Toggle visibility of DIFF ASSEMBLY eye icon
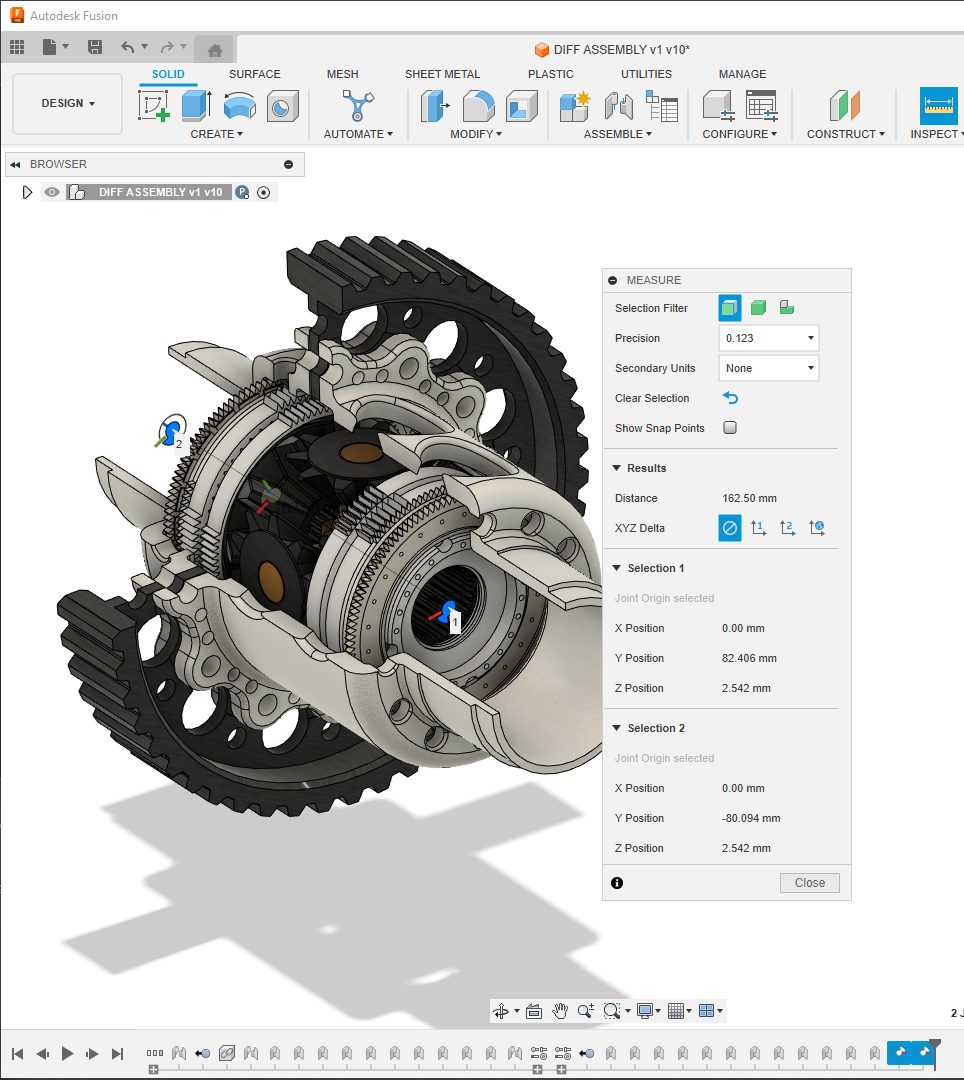This screenshot has height=1080, width=964. tap(52, 192)
